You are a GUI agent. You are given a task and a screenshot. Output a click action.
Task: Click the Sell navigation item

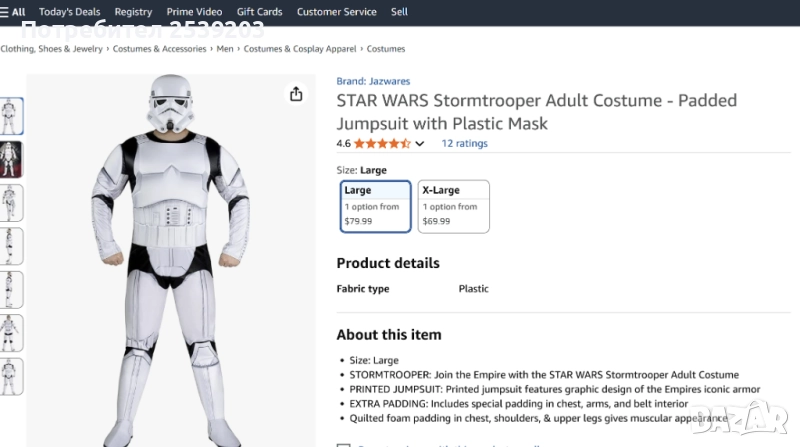[x=399, y=12]
